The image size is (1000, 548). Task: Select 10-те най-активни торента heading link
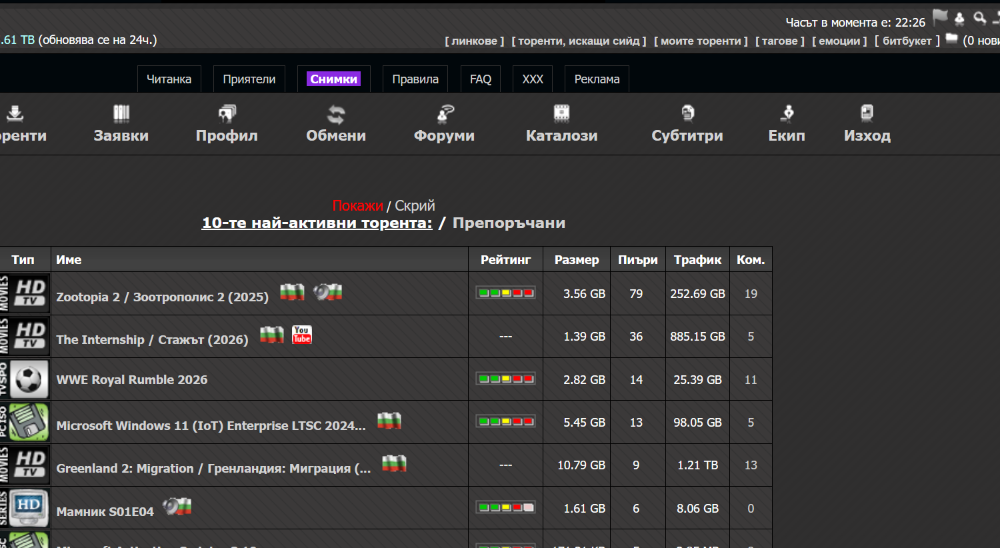[317, 223]
